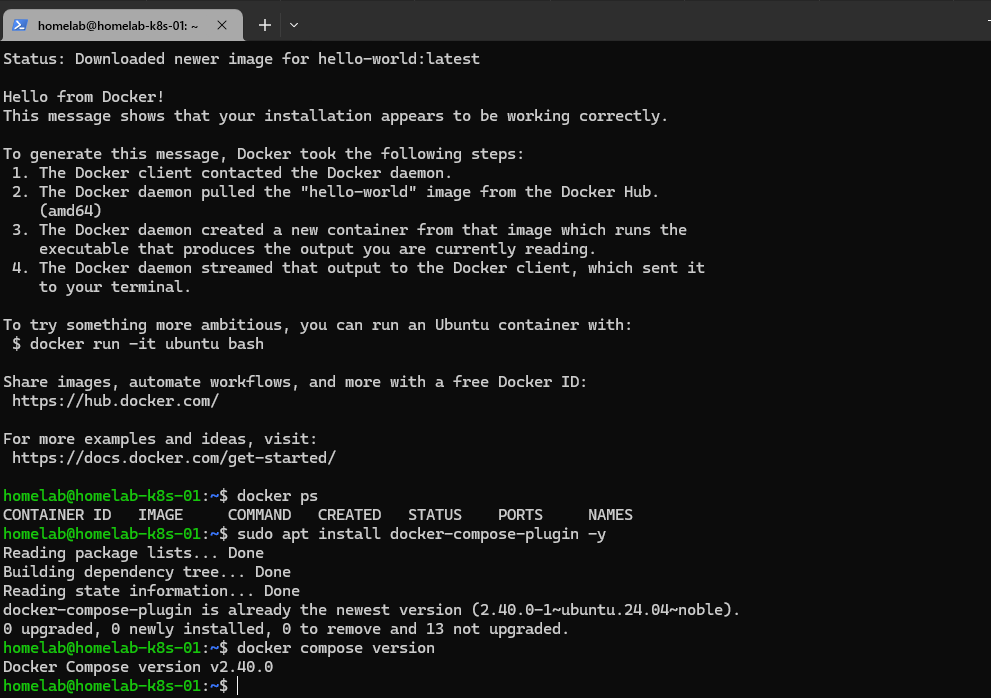991x698 pixels.
Task: Click the https://hub.docker.com/ URL
Action: [x=115, y=401]
